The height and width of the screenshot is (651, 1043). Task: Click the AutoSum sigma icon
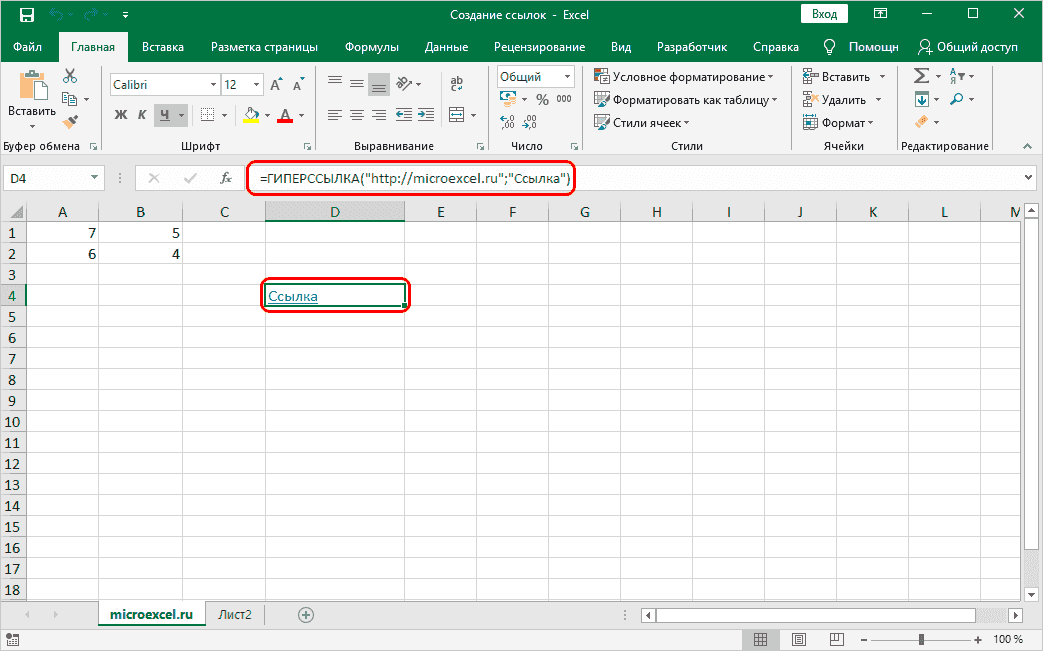coord(920,76)
